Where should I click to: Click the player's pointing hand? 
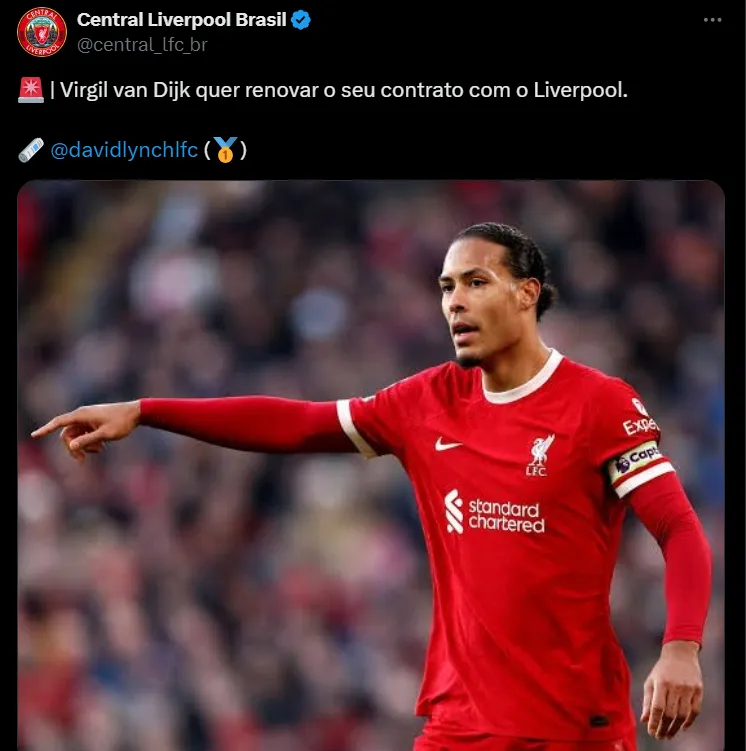point(85,429)
